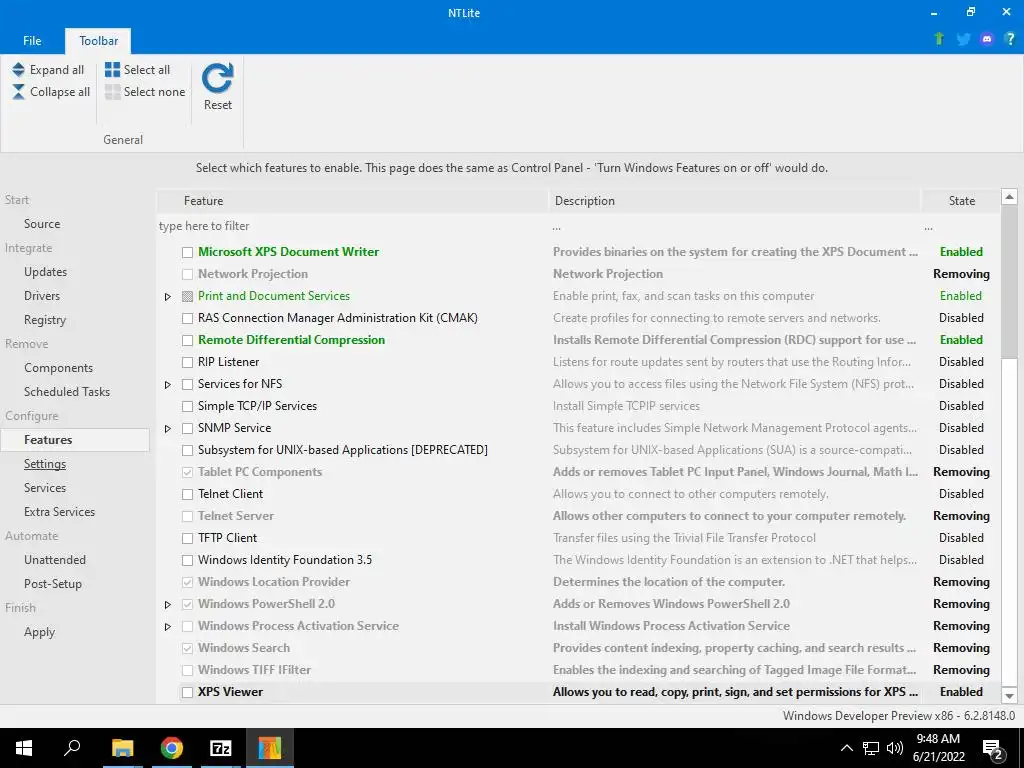Launch Chrome from the taskbar
This screenshot has width=1024, height=768.
[x=172, y=748]
